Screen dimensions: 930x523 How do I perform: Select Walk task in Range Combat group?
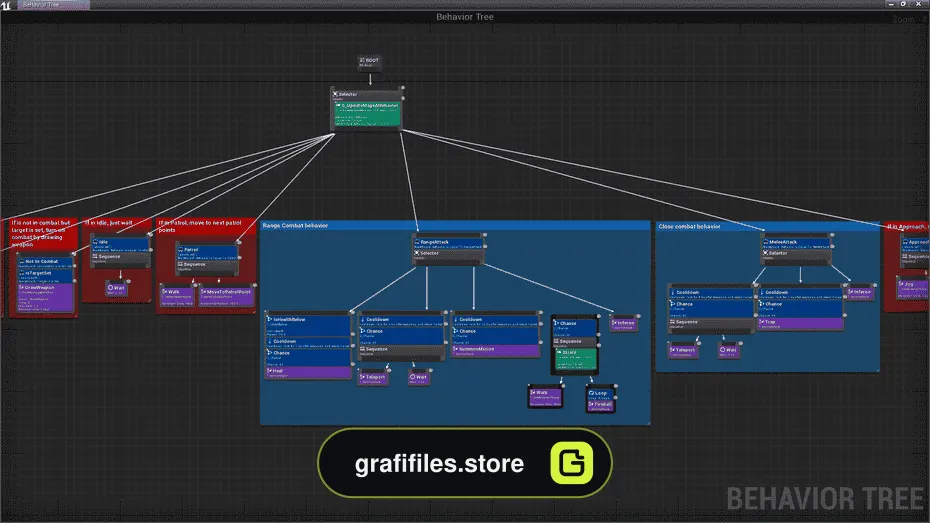545,397
